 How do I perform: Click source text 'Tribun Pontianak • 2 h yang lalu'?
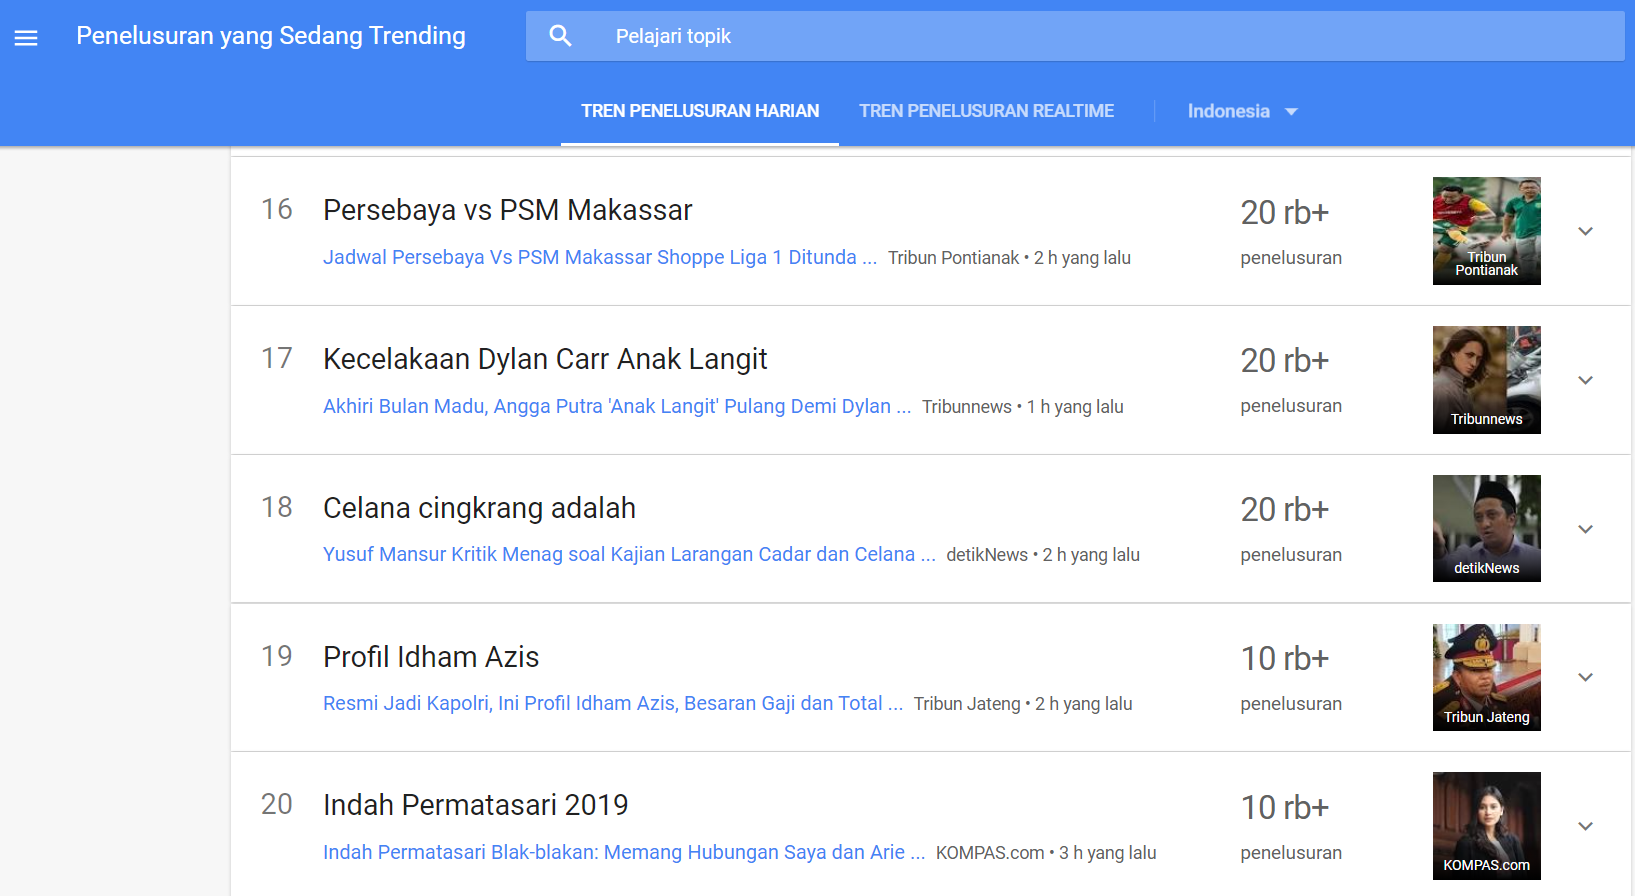[x=1009, y=258]
